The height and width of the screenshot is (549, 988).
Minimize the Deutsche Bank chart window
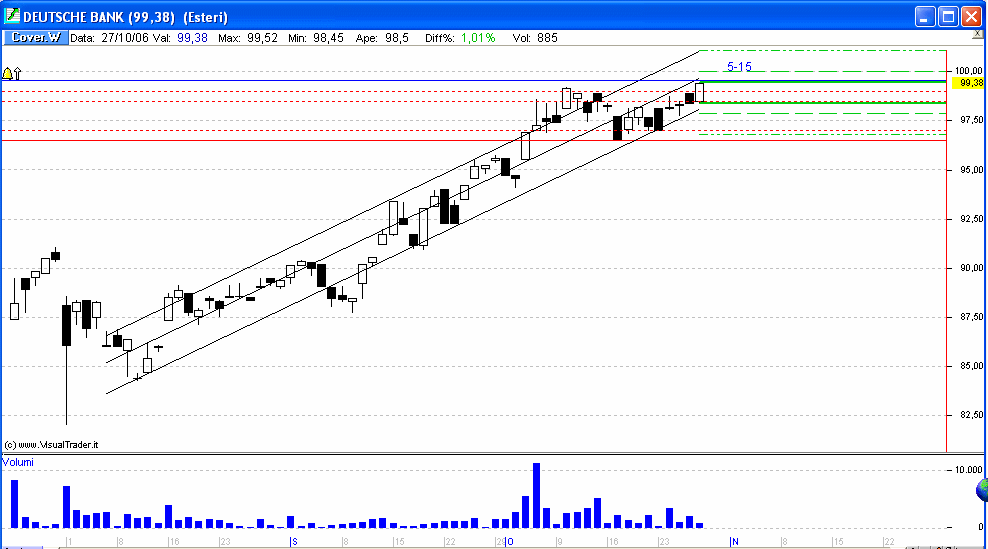tap(924, 16)
